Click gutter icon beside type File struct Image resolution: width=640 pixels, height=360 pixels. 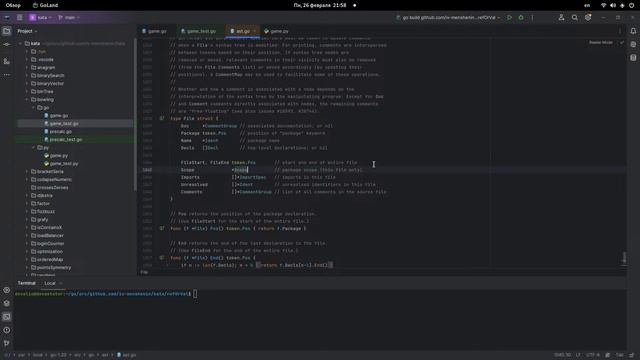point(162,118)
